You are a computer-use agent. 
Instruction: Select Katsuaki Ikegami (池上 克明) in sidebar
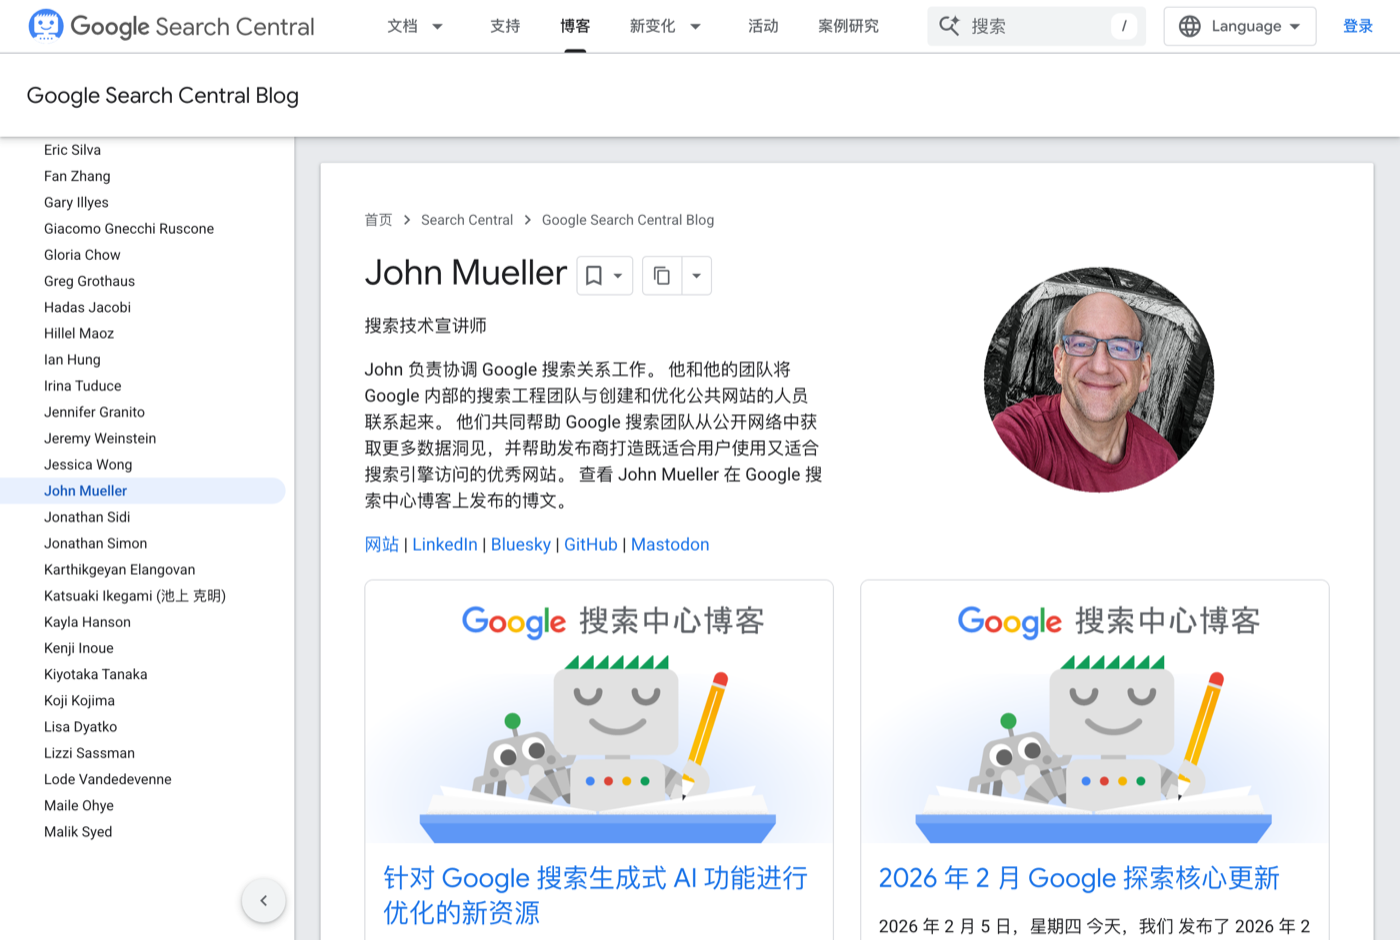[x=135, y=596]
